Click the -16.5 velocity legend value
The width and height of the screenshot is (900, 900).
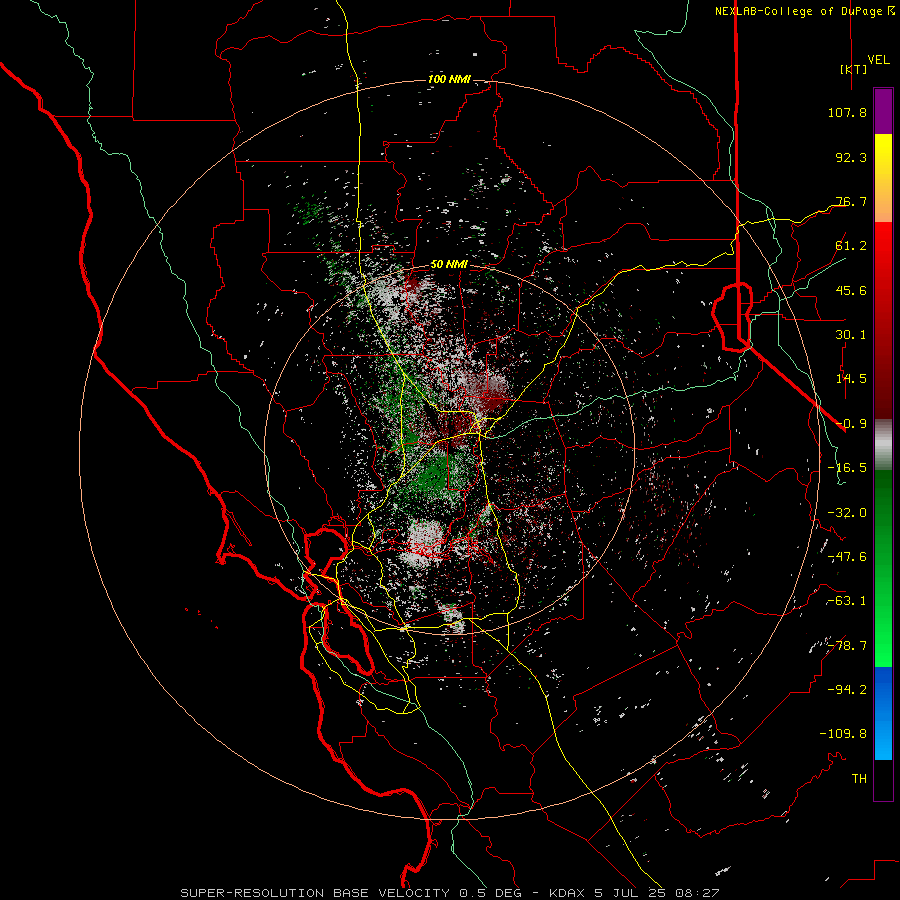coord(847,468)
